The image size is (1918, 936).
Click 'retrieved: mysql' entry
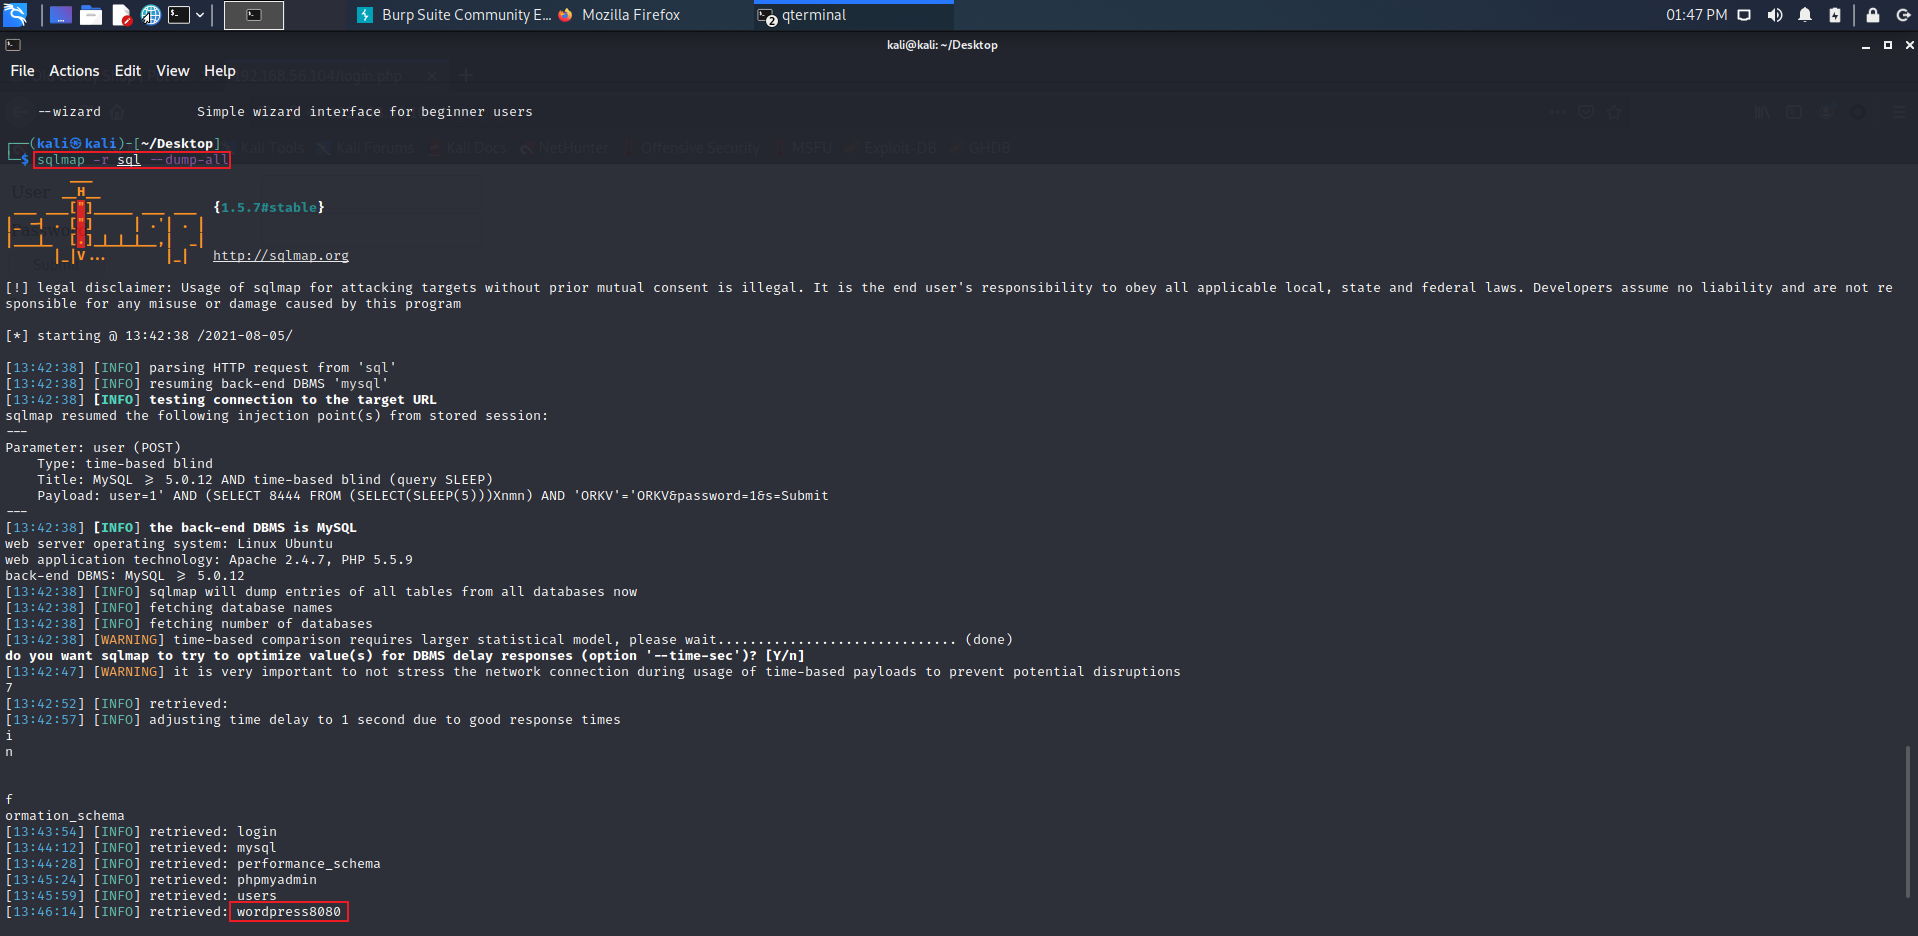point(213,848)
